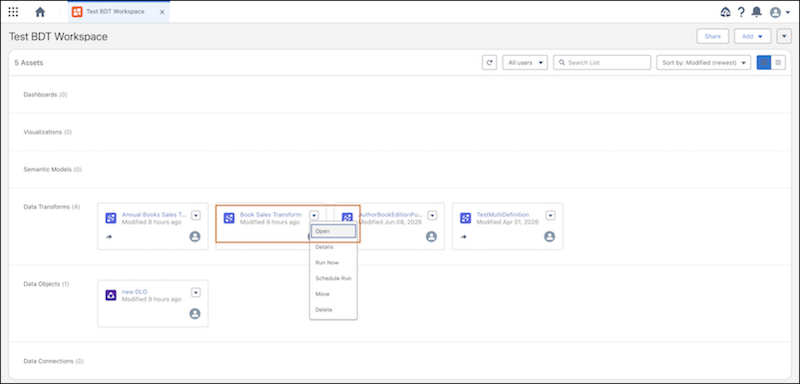Open the user profile avatar menu

click(780, 12)
